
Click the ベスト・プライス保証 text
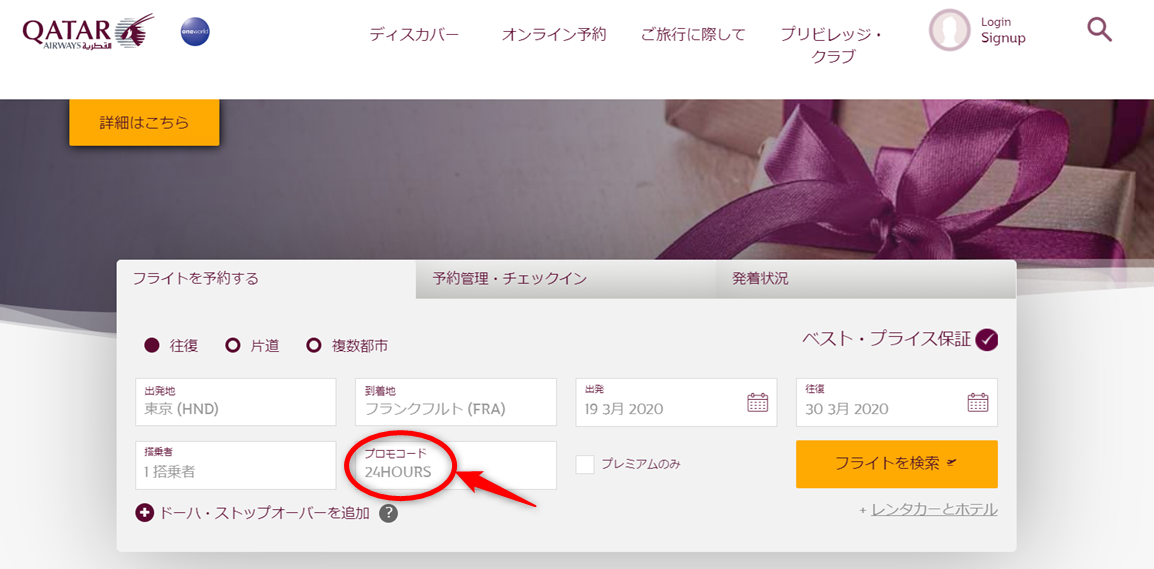[x=886, y=340]
